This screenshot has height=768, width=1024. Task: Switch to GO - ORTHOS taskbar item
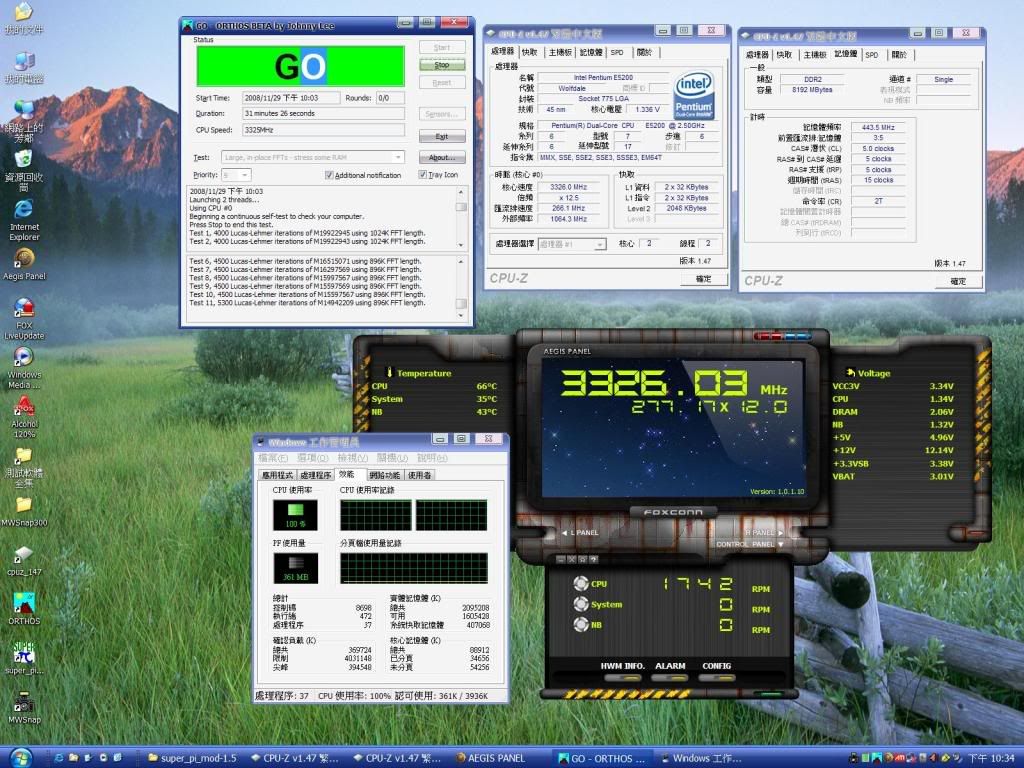tap(602, 758)
